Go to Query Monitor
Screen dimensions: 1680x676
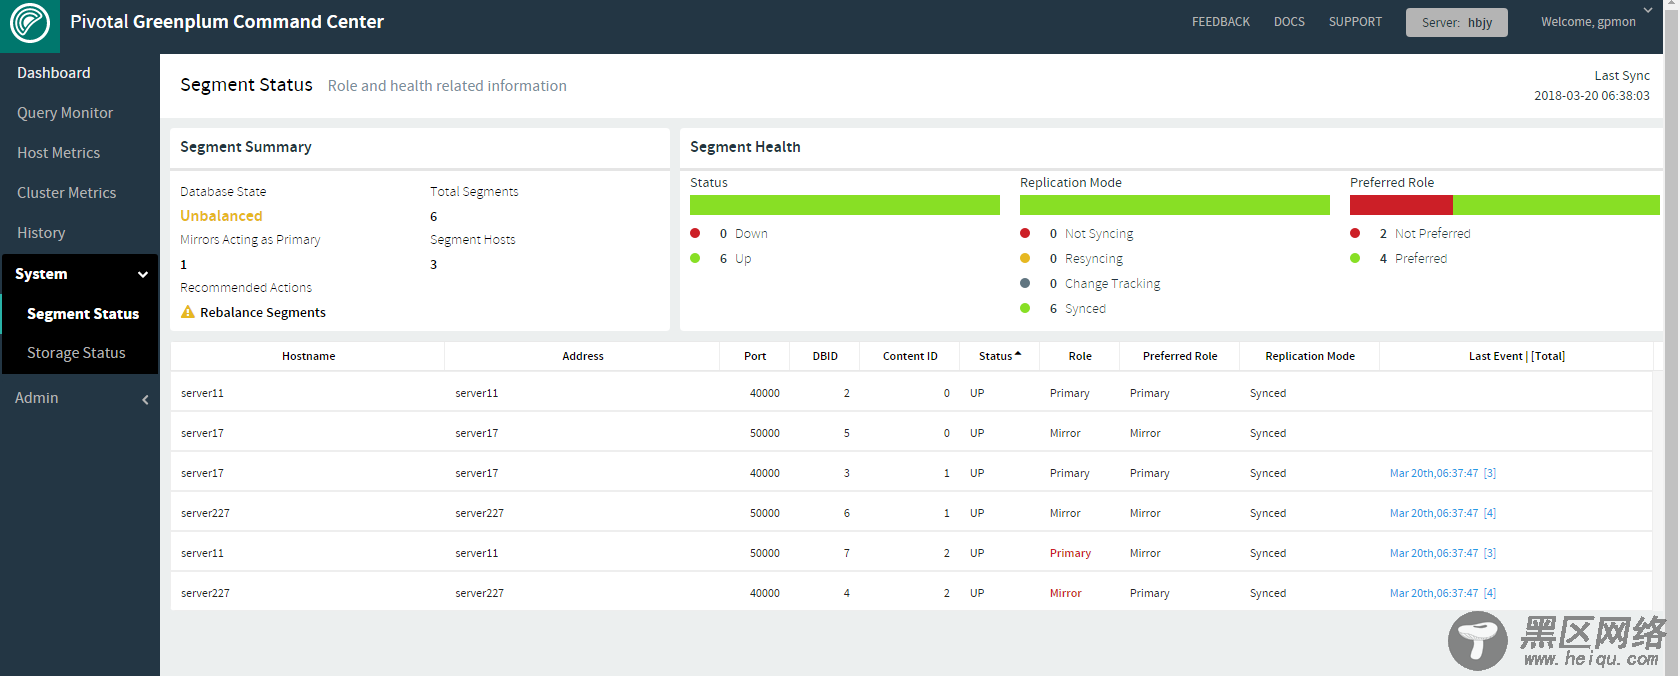(65, 113)
